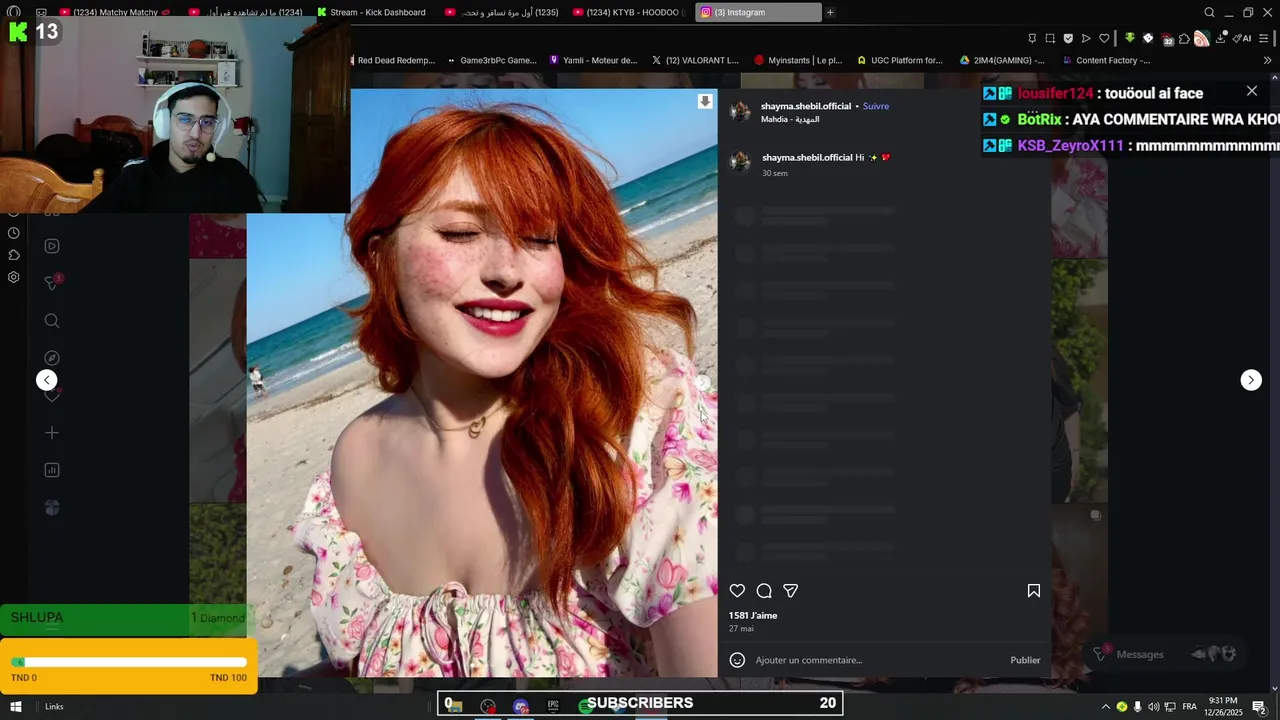The height and width of the screenshot is (720, 1280).
Task: Open Windows notification center
Action: pos(1259,707)
